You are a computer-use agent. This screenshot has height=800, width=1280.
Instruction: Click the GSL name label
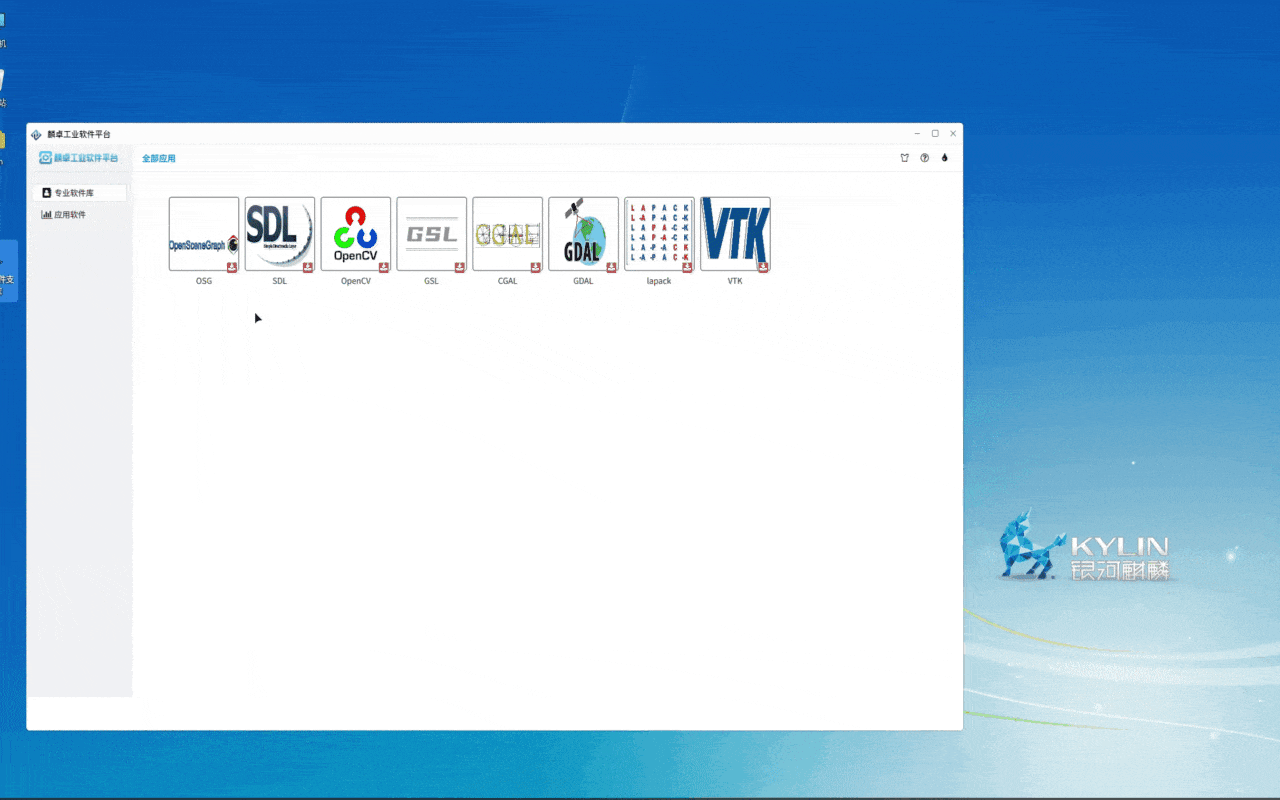[x=432, y=281]
